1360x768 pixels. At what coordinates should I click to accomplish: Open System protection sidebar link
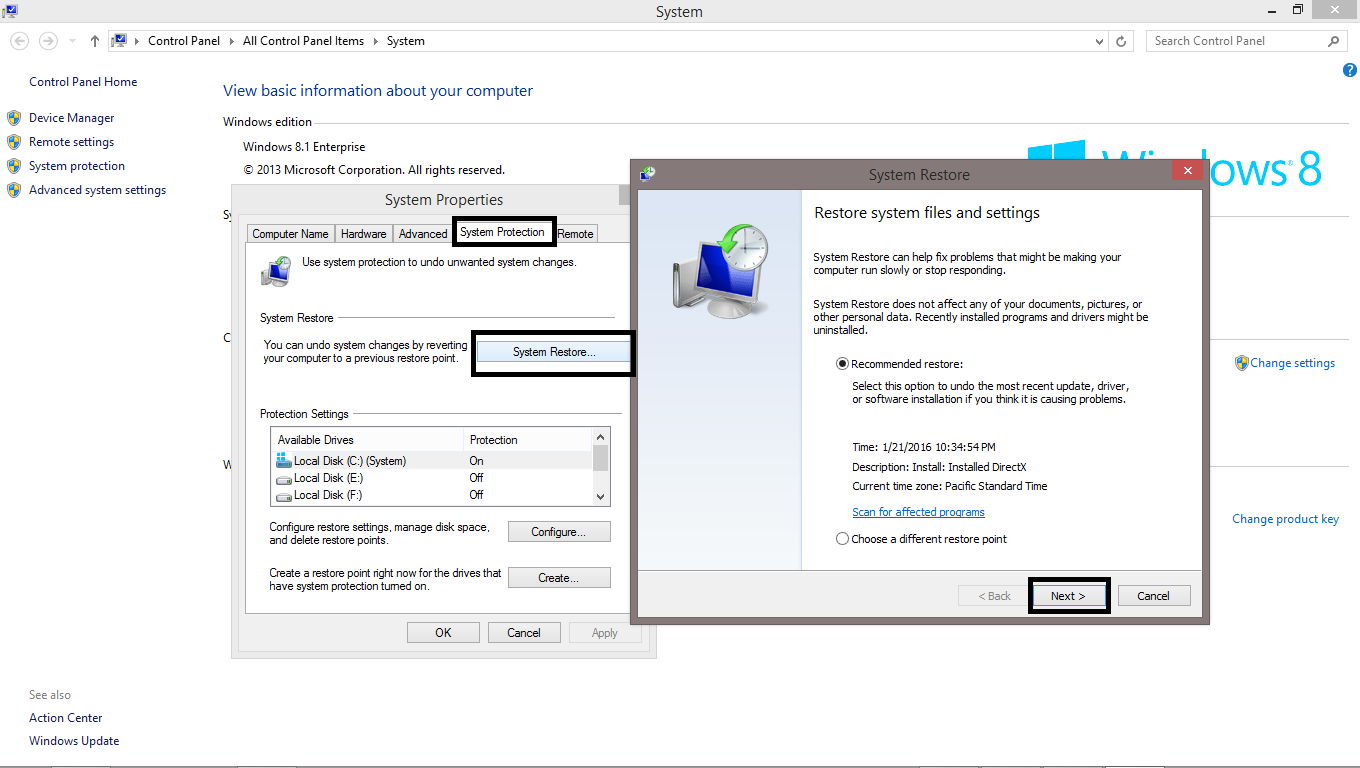point(77,166)
